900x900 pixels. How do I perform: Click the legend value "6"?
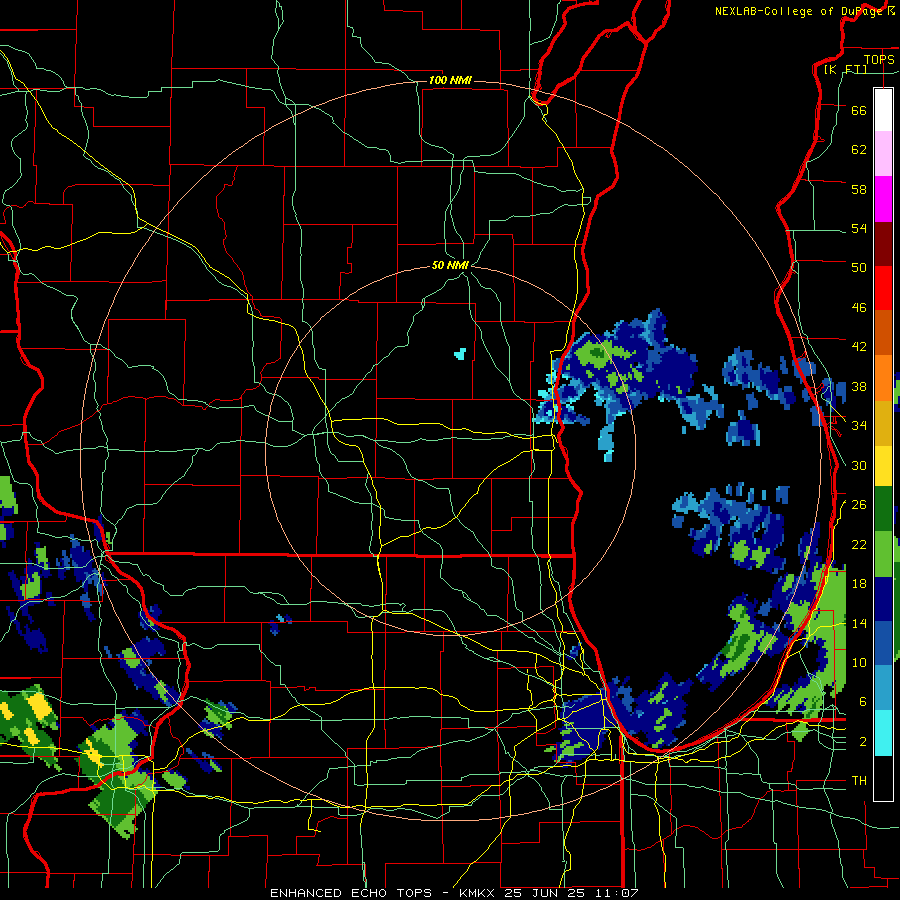pos(862,702)
